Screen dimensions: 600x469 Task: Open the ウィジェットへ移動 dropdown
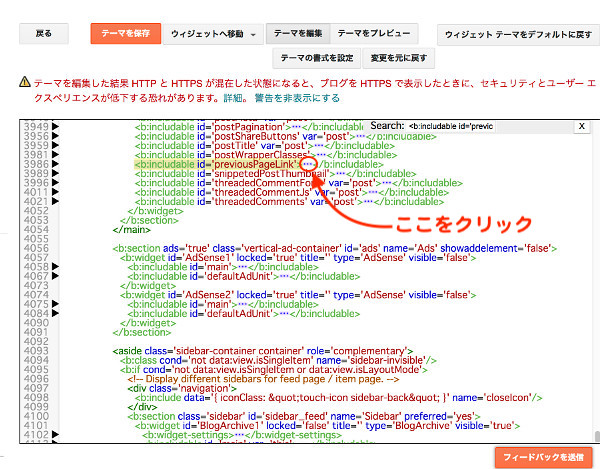213,34
